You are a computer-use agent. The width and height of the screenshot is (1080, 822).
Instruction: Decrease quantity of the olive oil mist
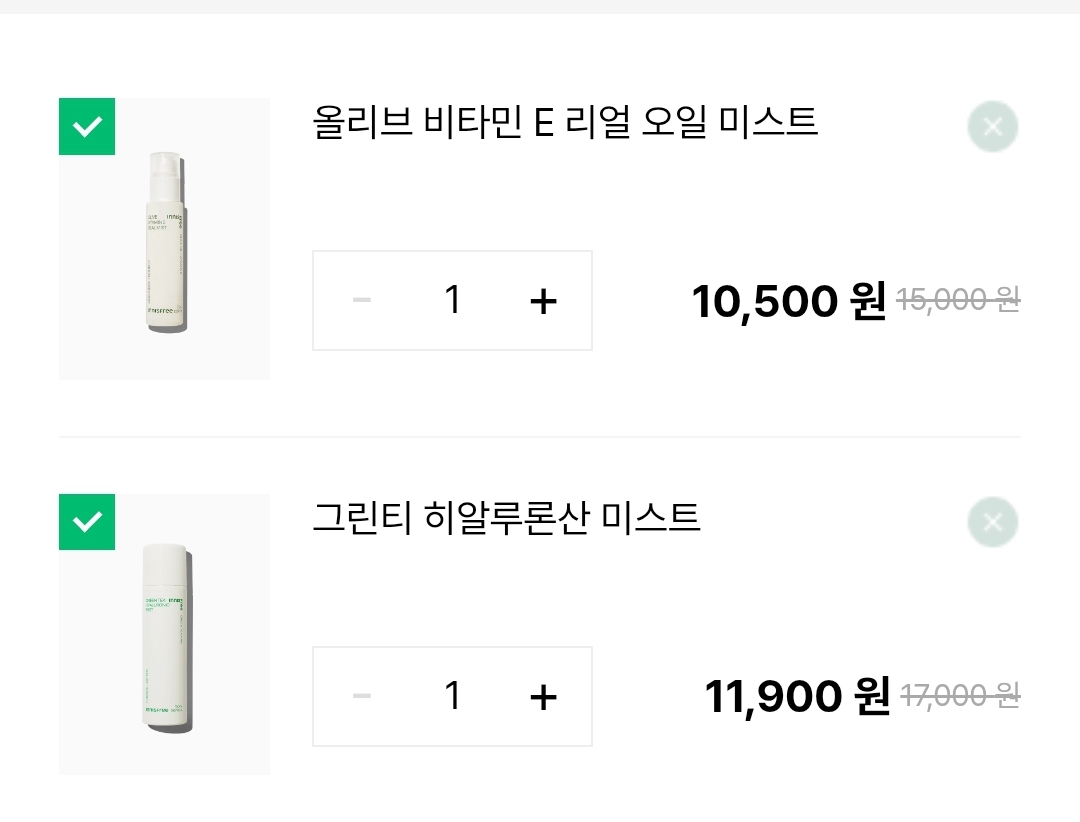tap(362, 301)
